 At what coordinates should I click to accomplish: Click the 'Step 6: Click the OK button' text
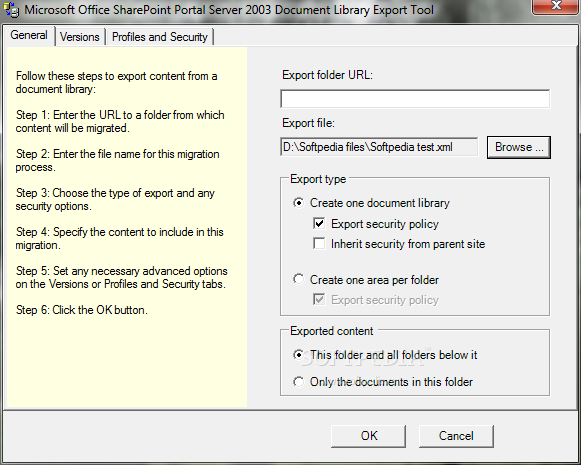[x=82, y=310]
